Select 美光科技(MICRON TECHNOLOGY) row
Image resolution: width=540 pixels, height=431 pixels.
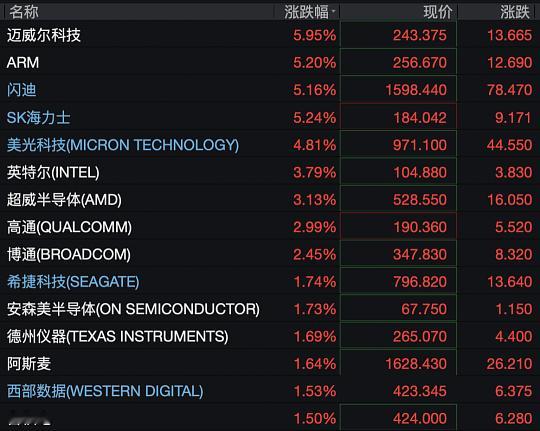click(270, 145)
